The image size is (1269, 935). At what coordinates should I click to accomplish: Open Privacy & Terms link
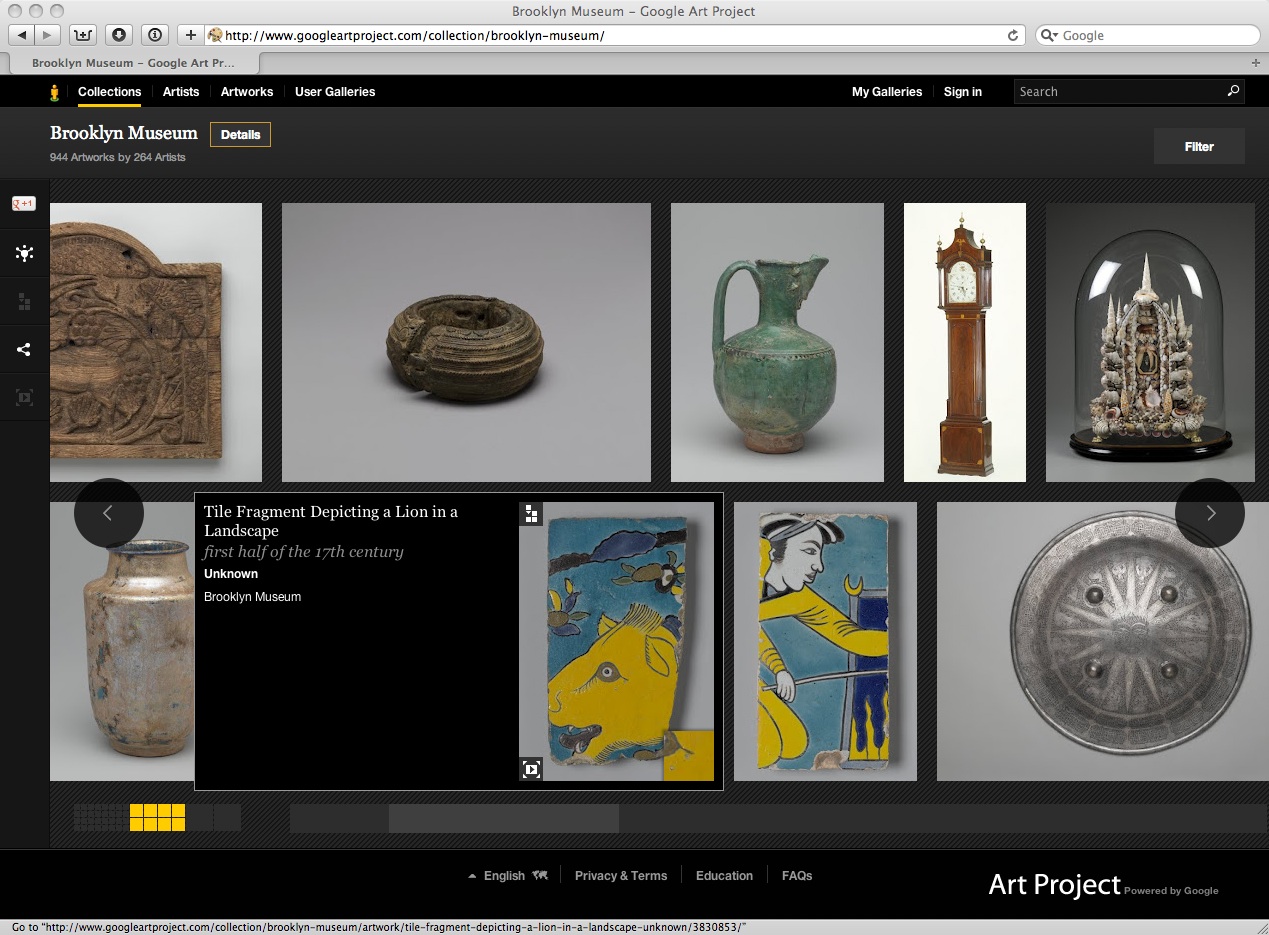pyautogui.click(x=621, y=875)
